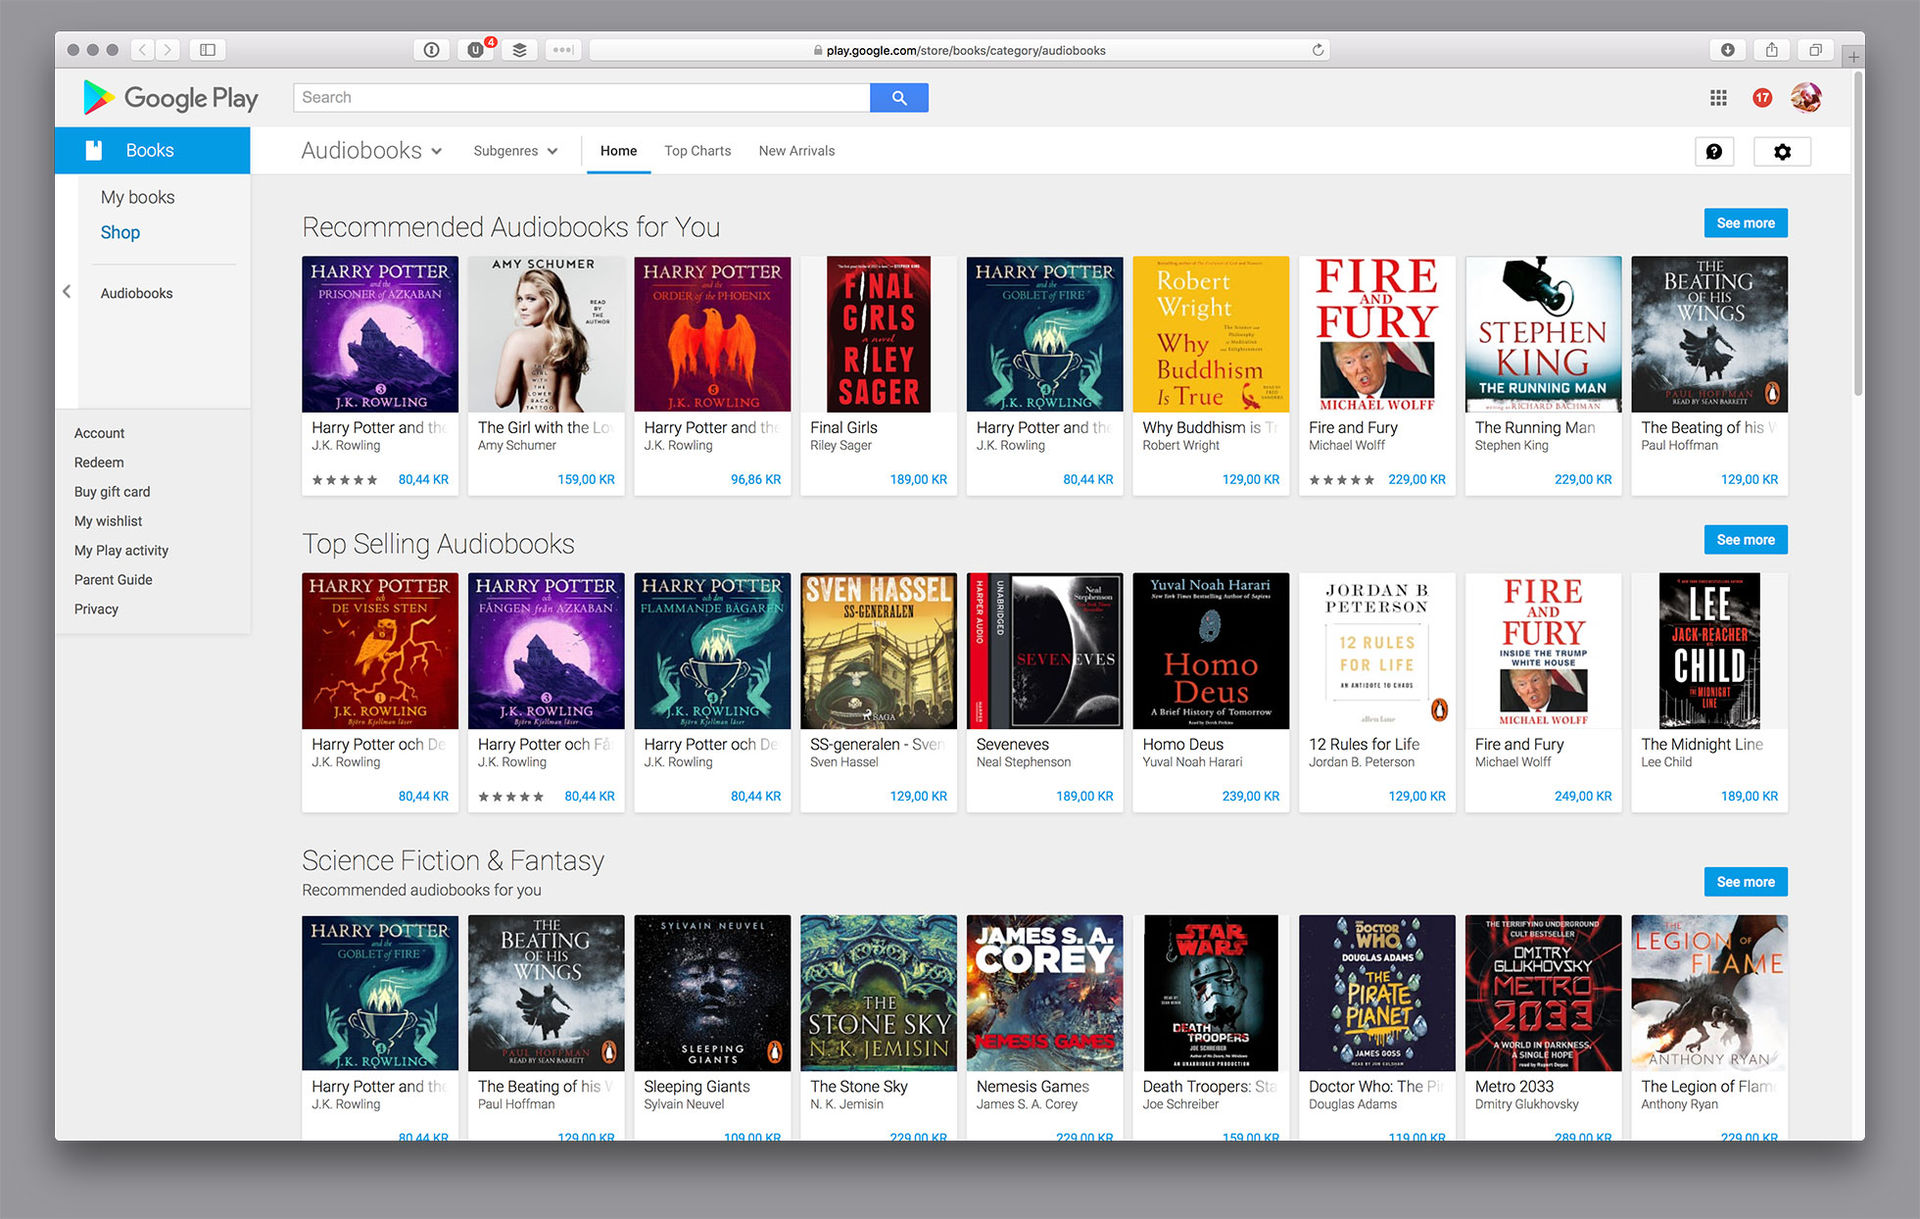The height and width of the screenshot is (1219, 1920).
Task: Select Audiobooks in sidebar
Action: (x=136, y=293)
